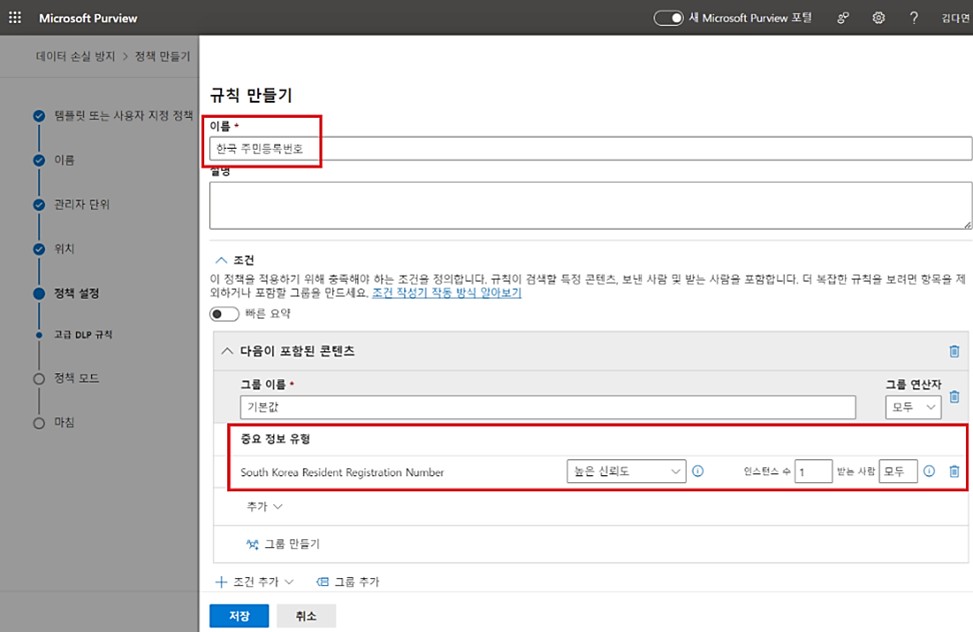
Task: Expand the '추가' dropdown
Action: 265,507
